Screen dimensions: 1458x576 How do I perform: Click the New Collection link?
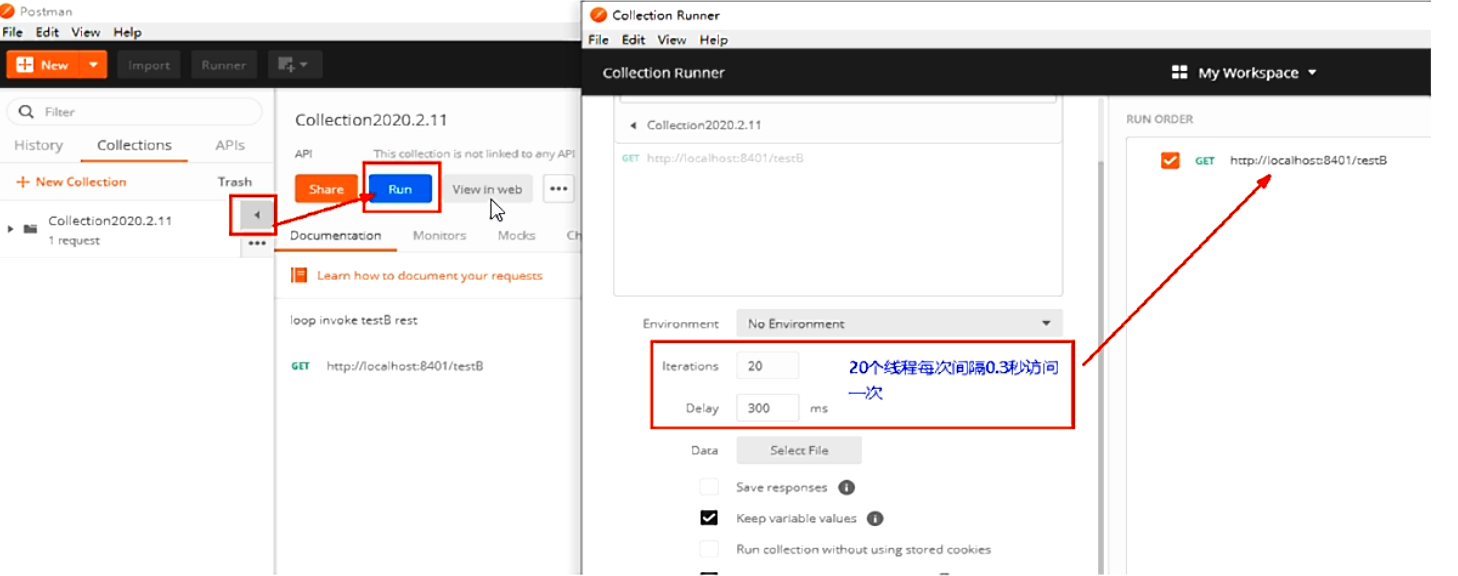(72, 182)
